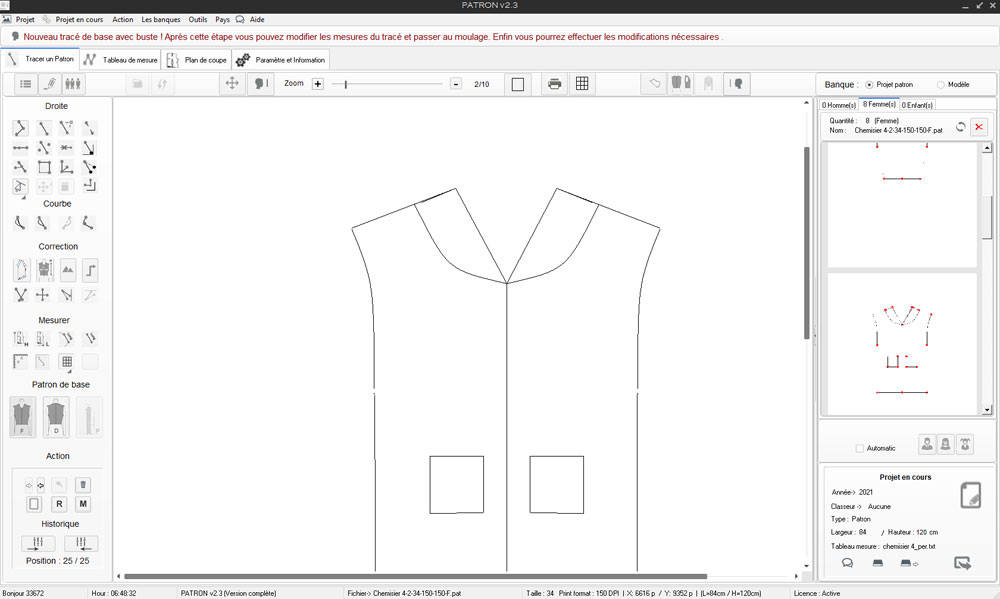
Task: Click the female pattern thumbnail in bank
Action: click(902, 343)
